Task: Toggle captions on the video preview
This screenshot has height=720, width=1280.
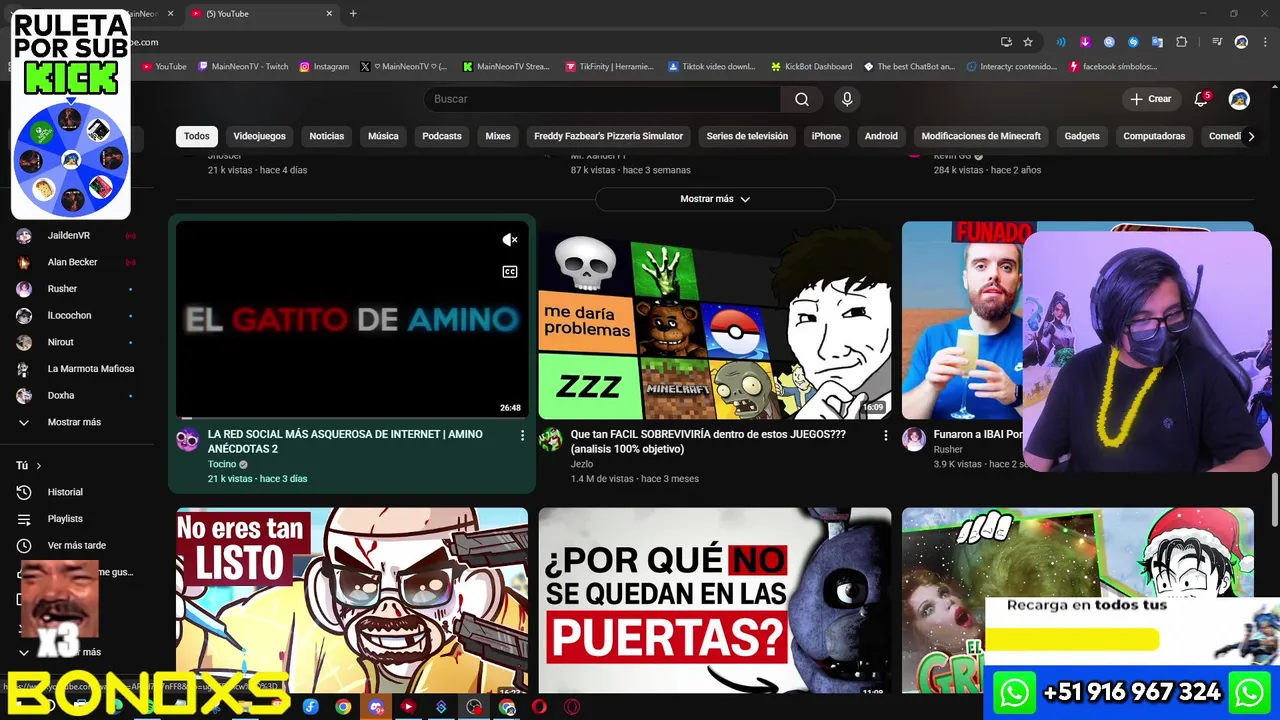Action: pyautogui.click(x=510, y=272)
